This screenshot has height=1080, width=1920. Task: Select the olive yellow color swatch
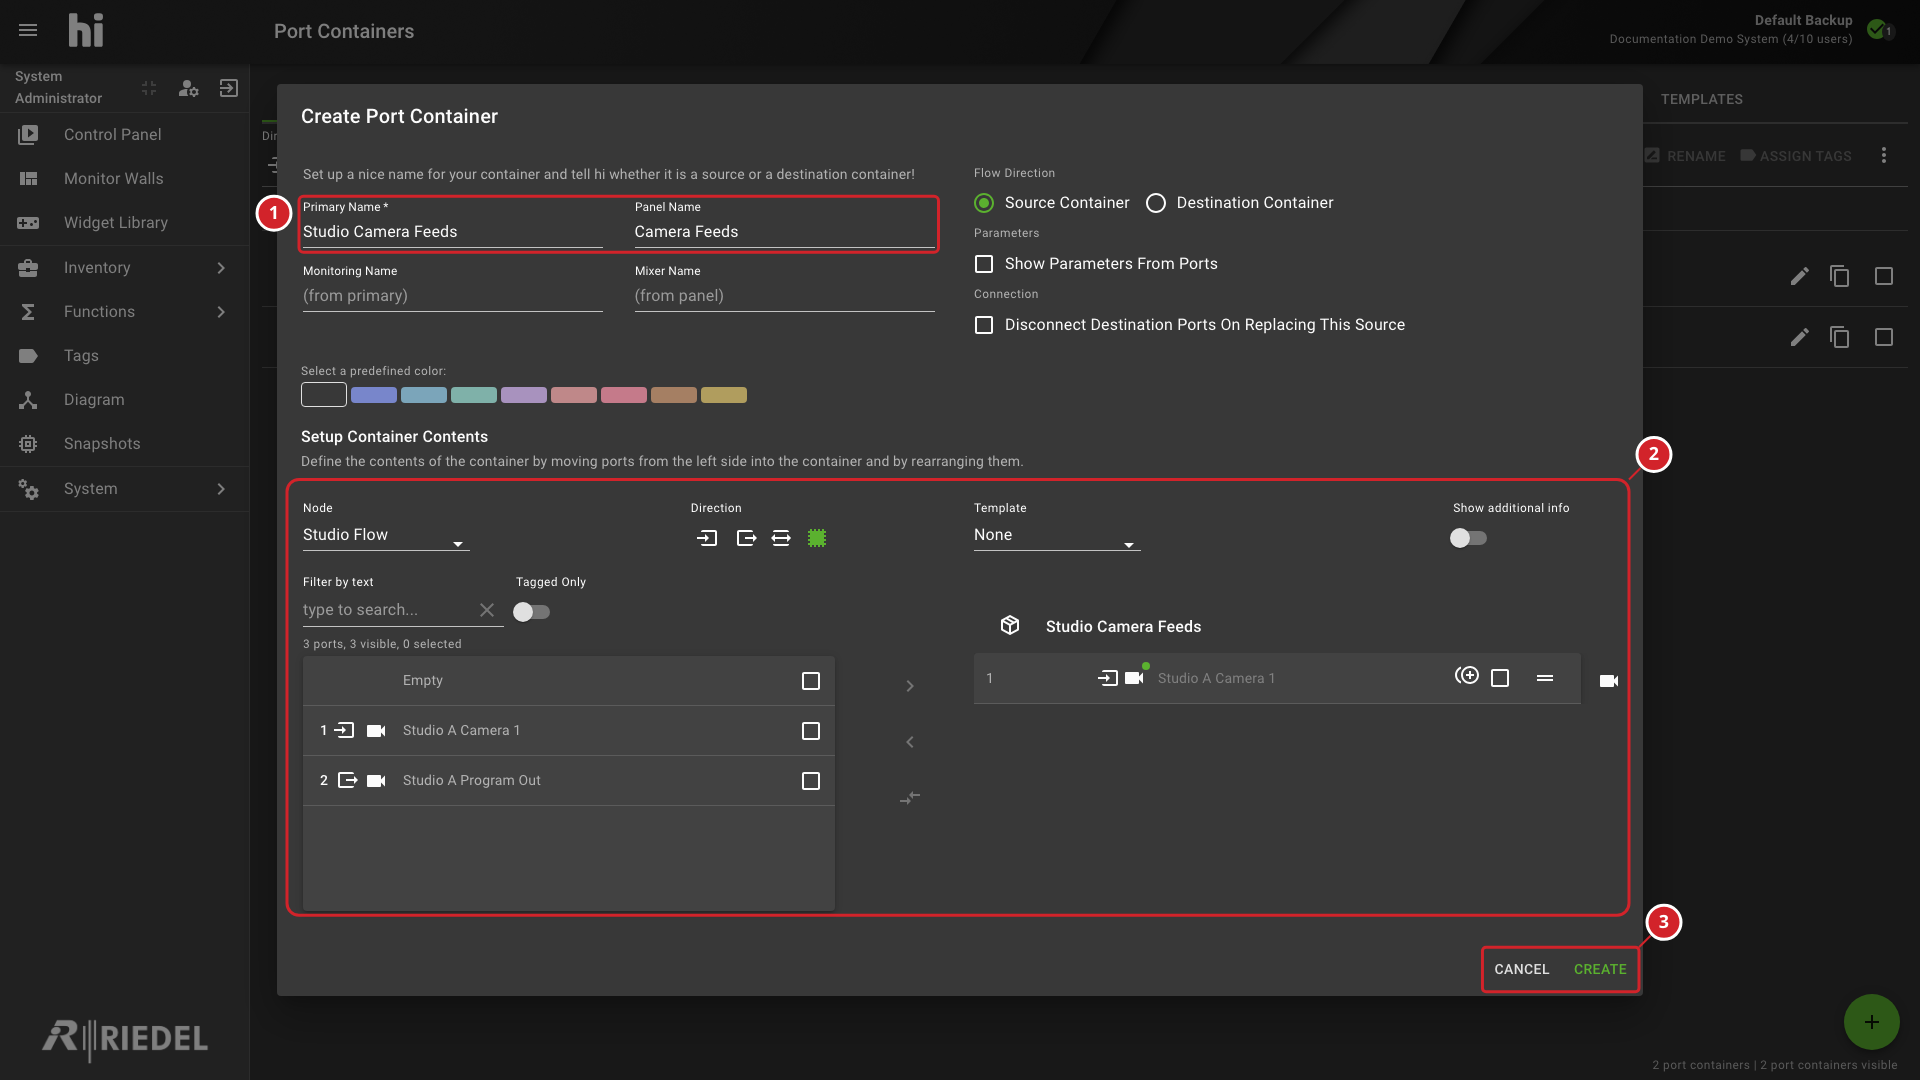[x=724, y=395]
